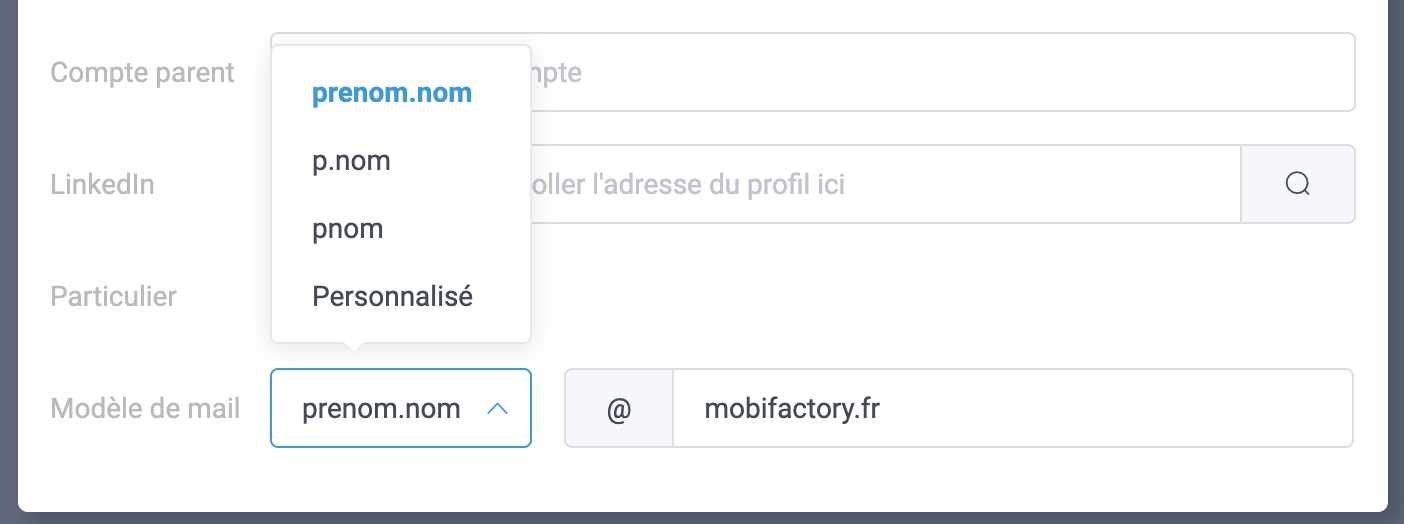The image size is (1404, 524).
Task: Choose the p.nom mail format
Action: click(x=351, y=161)
